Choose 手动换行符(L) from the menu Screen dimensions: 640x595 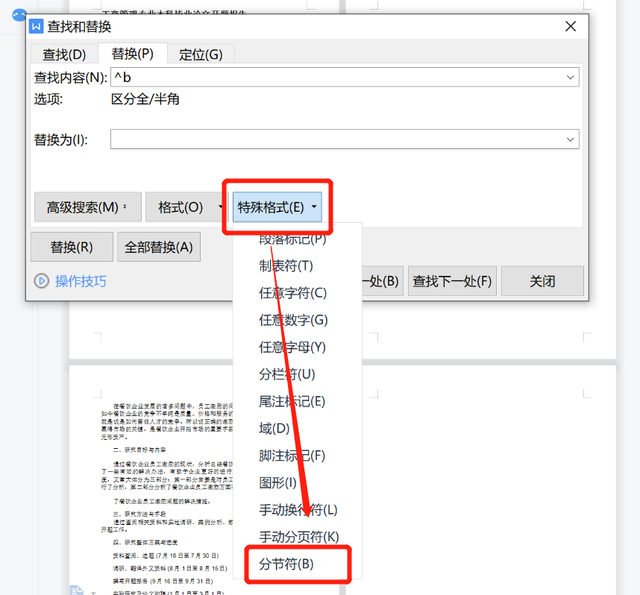[297, 510]
